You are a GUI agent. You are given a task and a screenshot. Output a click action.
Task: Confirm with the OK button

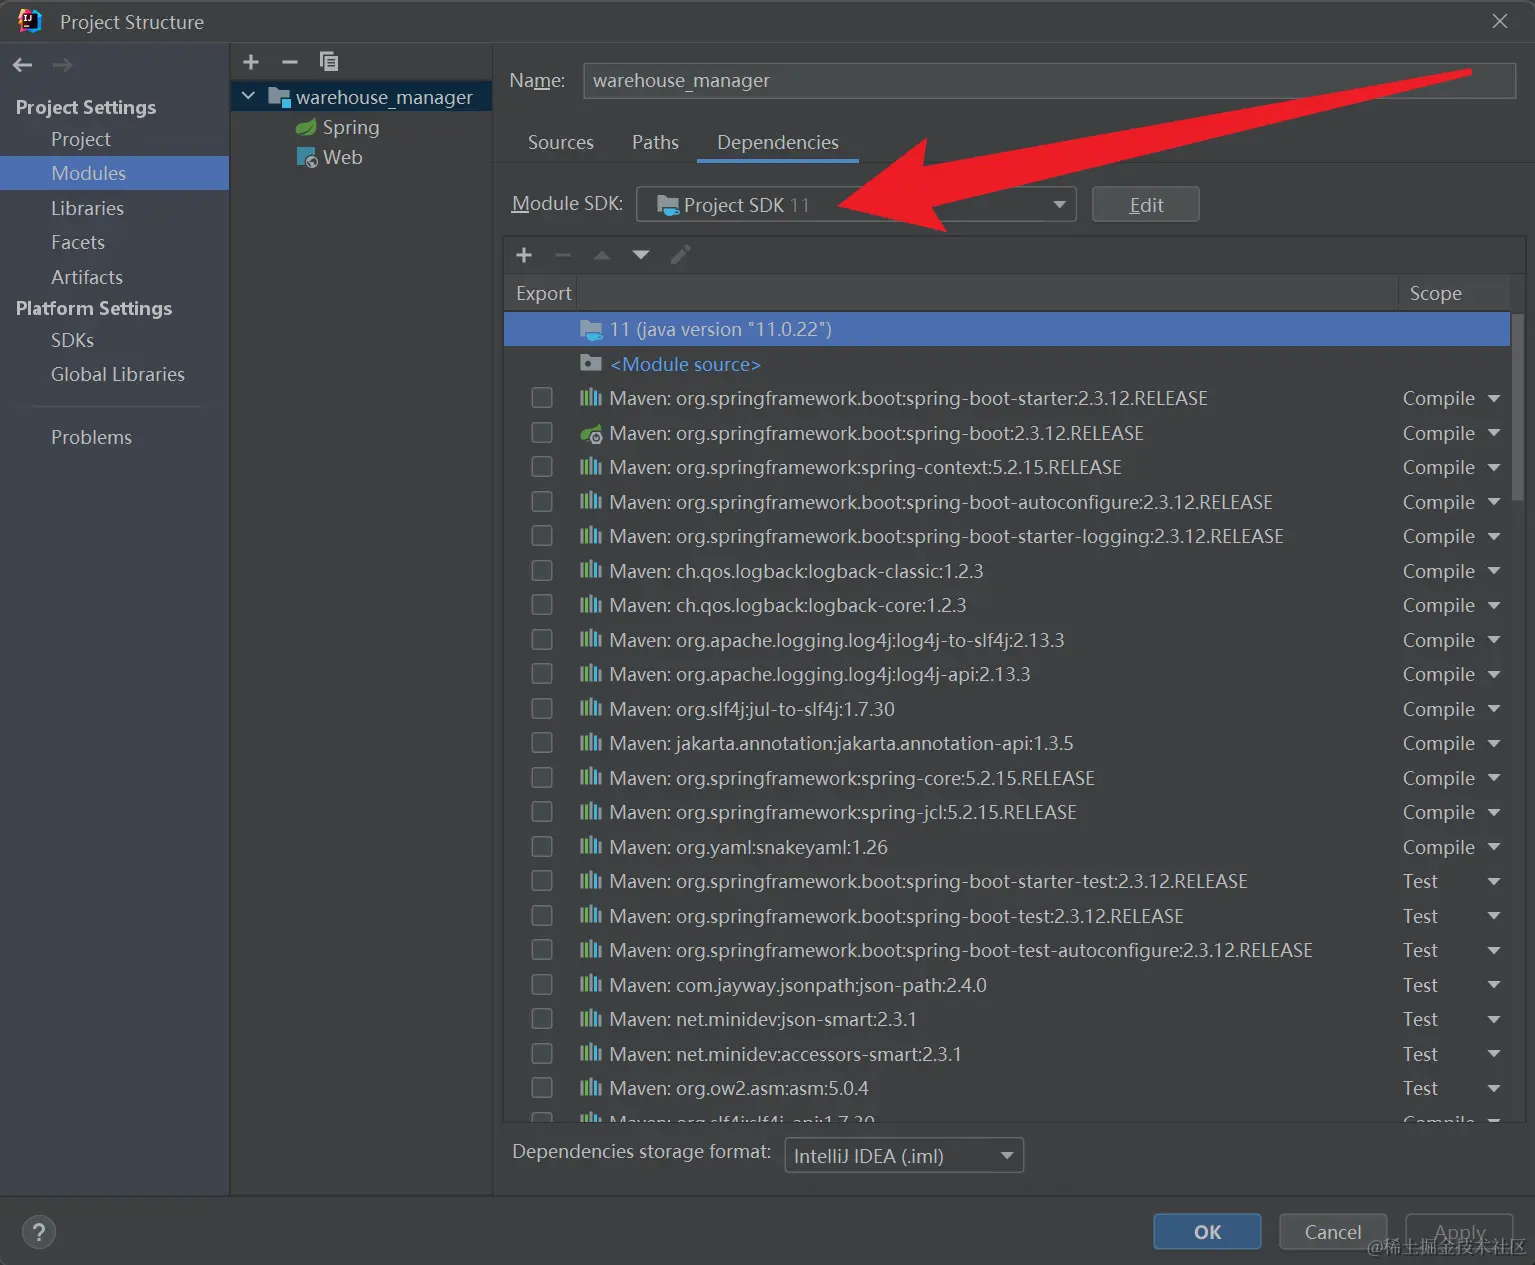1207,1232
